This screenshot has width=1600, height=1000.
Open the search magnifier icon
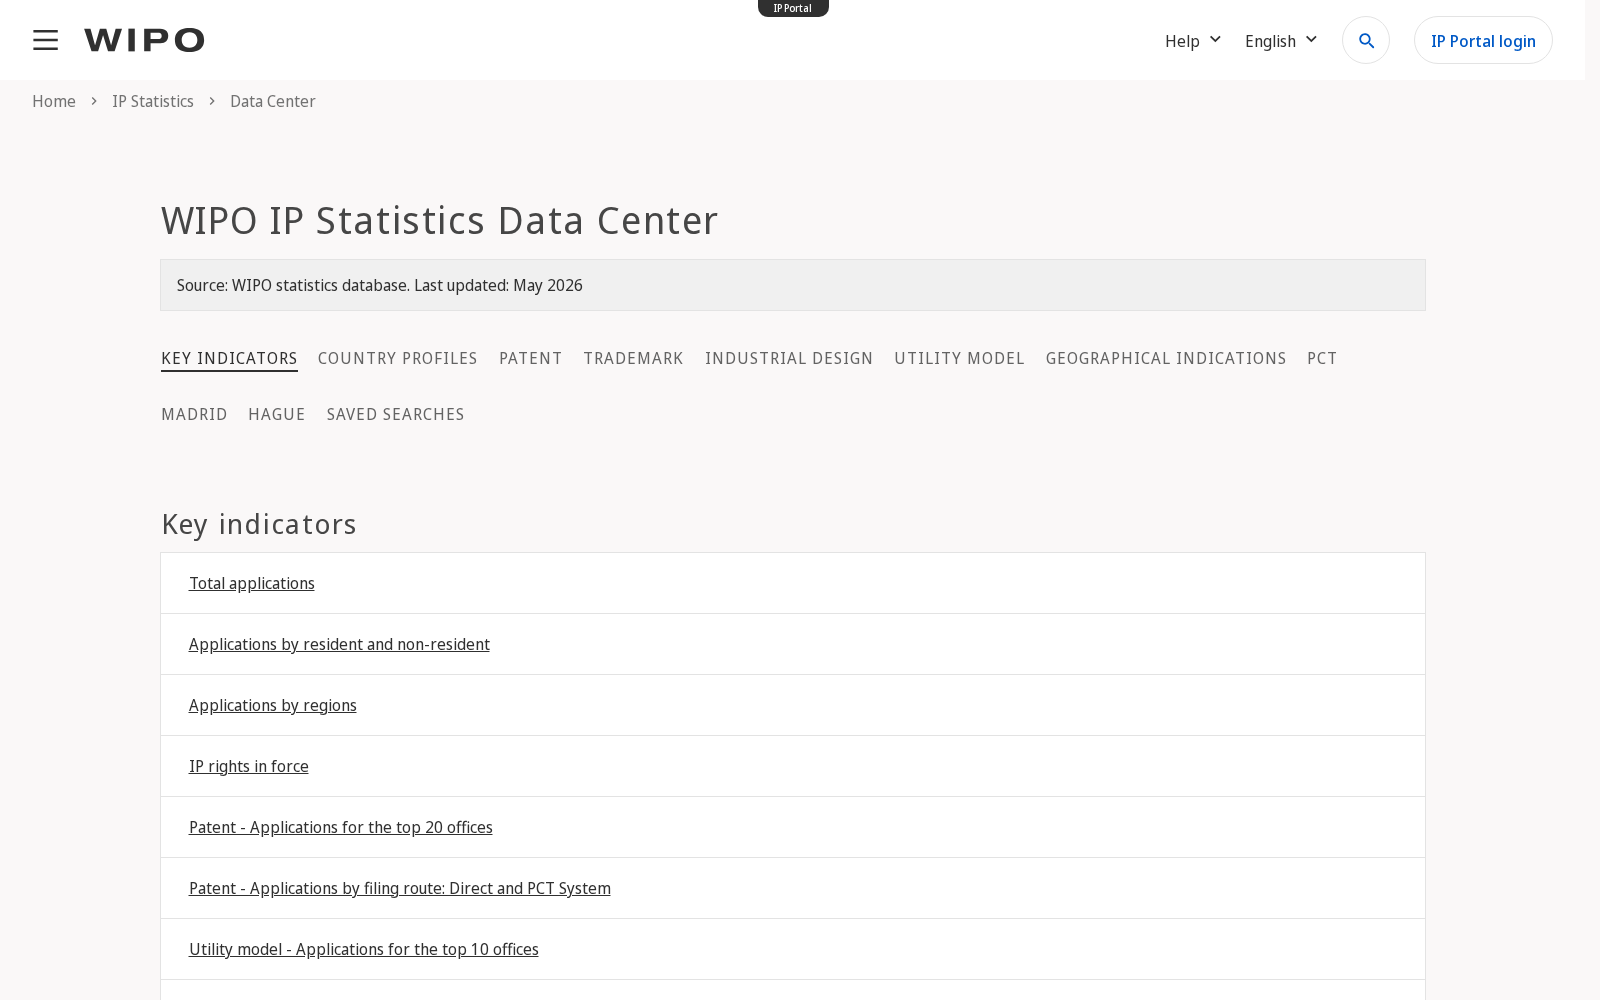click(x=1366, y=40)
